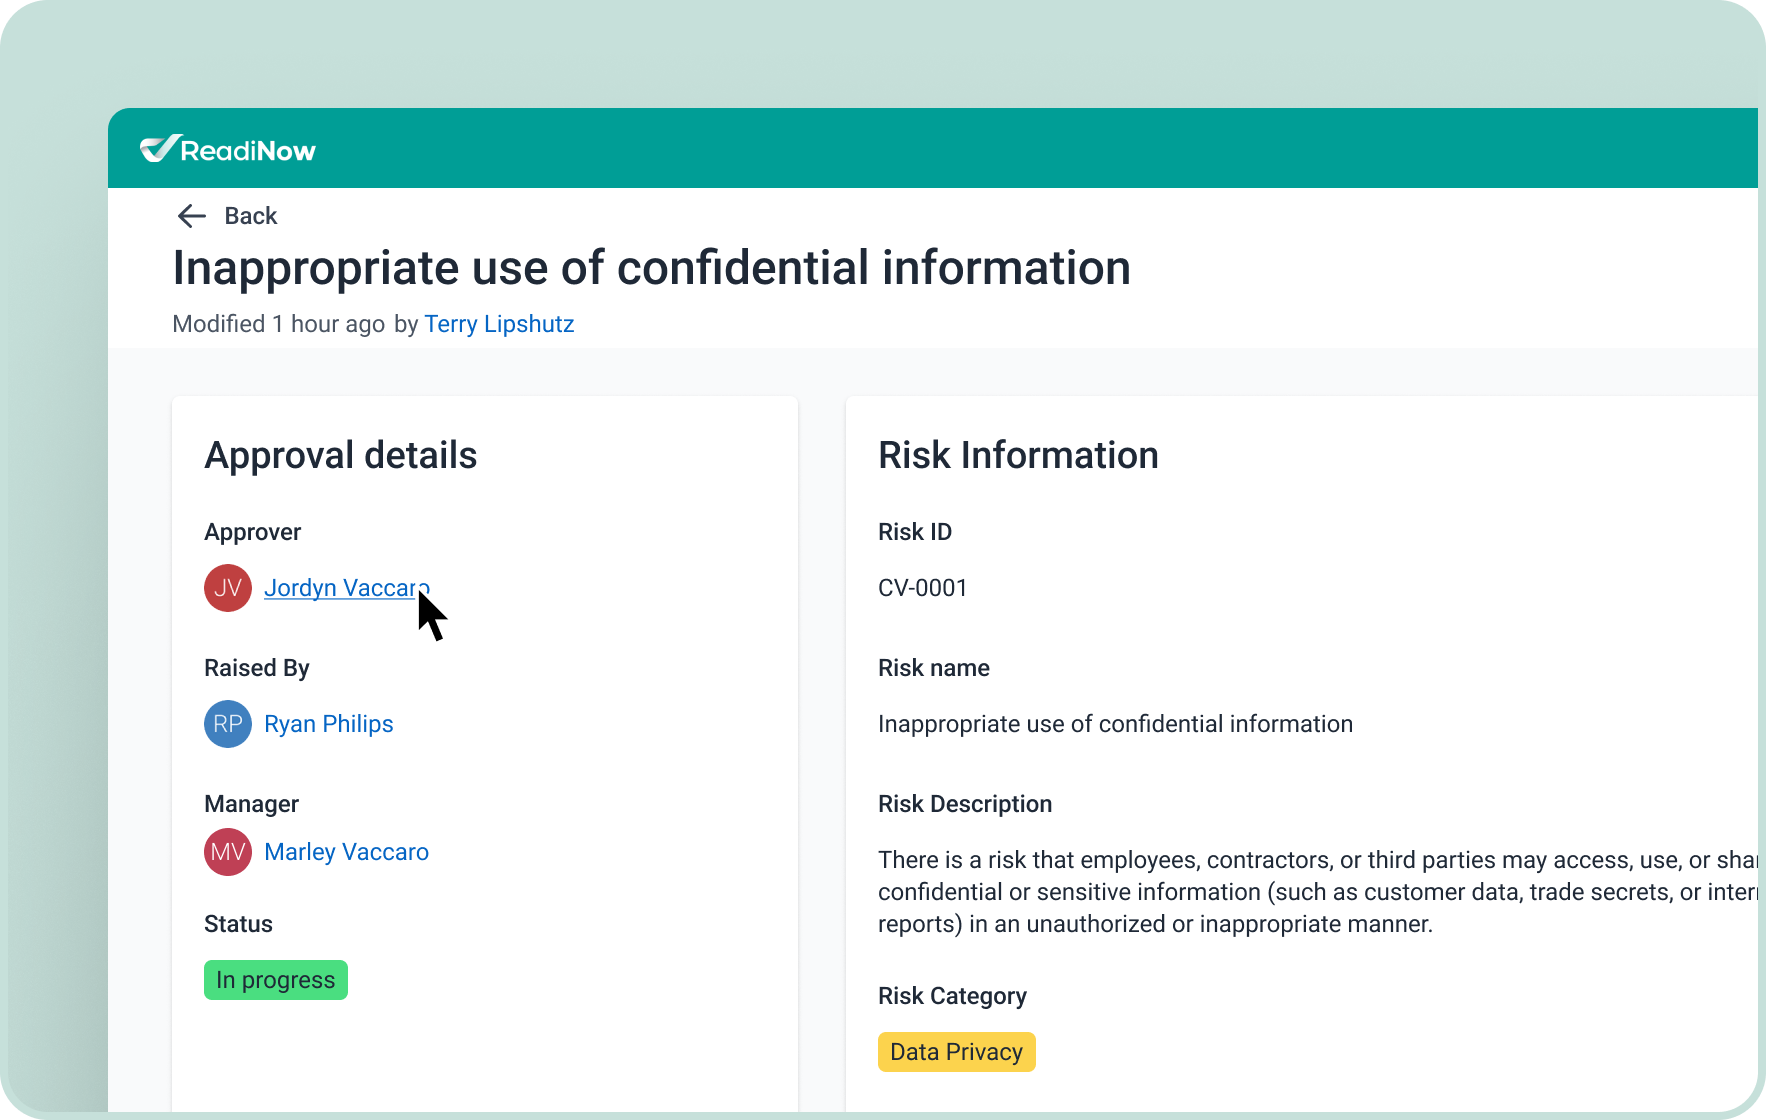Select the Approval details heading
The width and height of the screenshot is (1766, 1120).
pos(340,456)
